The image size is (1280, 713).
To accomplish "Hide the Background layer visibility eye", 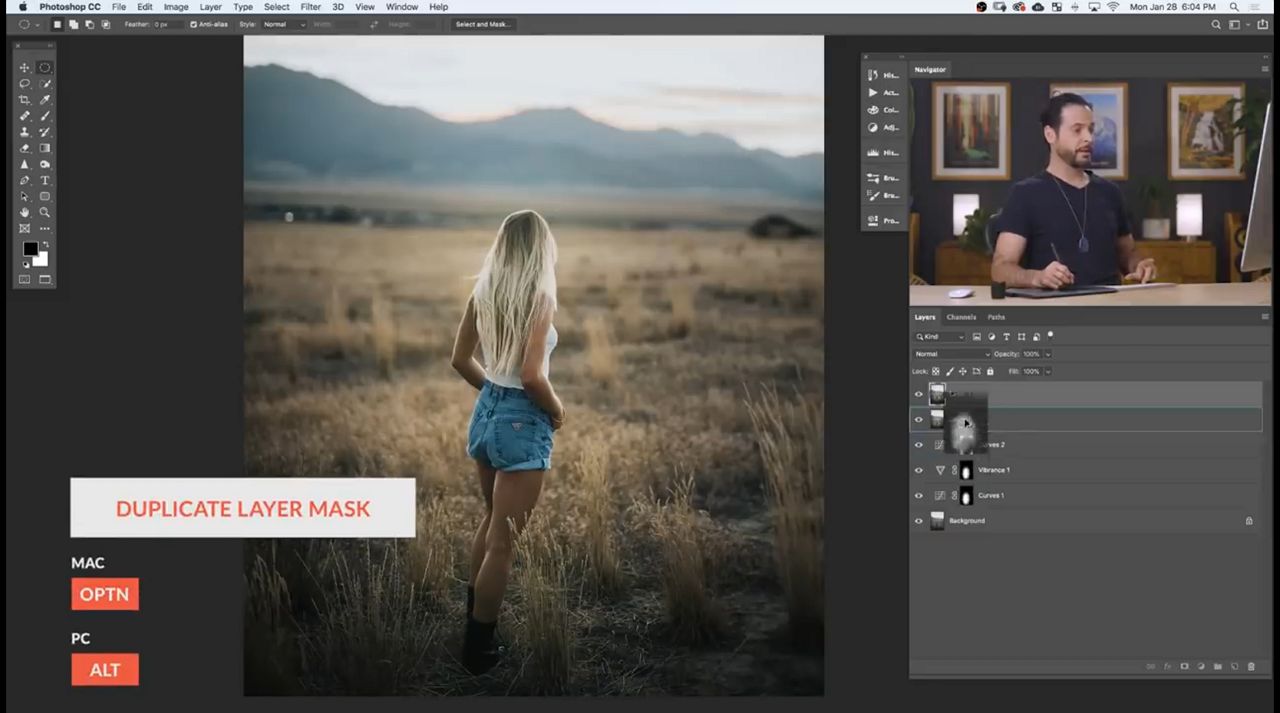I will [919, 521].
